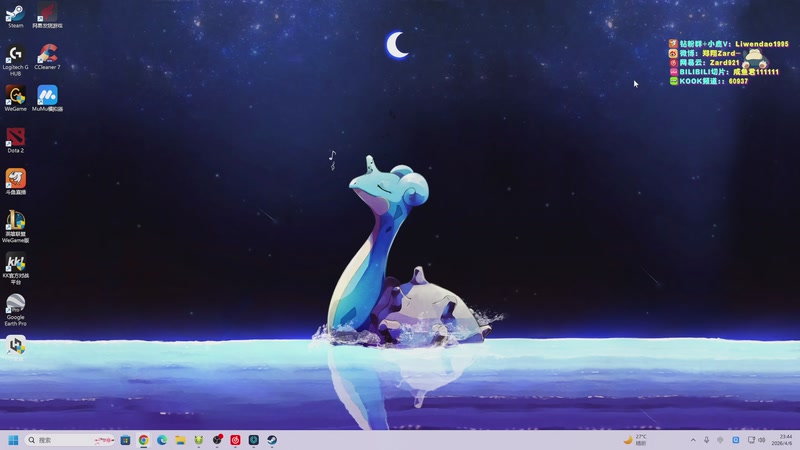Open the Windows Start menu
This screenshot has height=450, width=800.
click(13, 440)
